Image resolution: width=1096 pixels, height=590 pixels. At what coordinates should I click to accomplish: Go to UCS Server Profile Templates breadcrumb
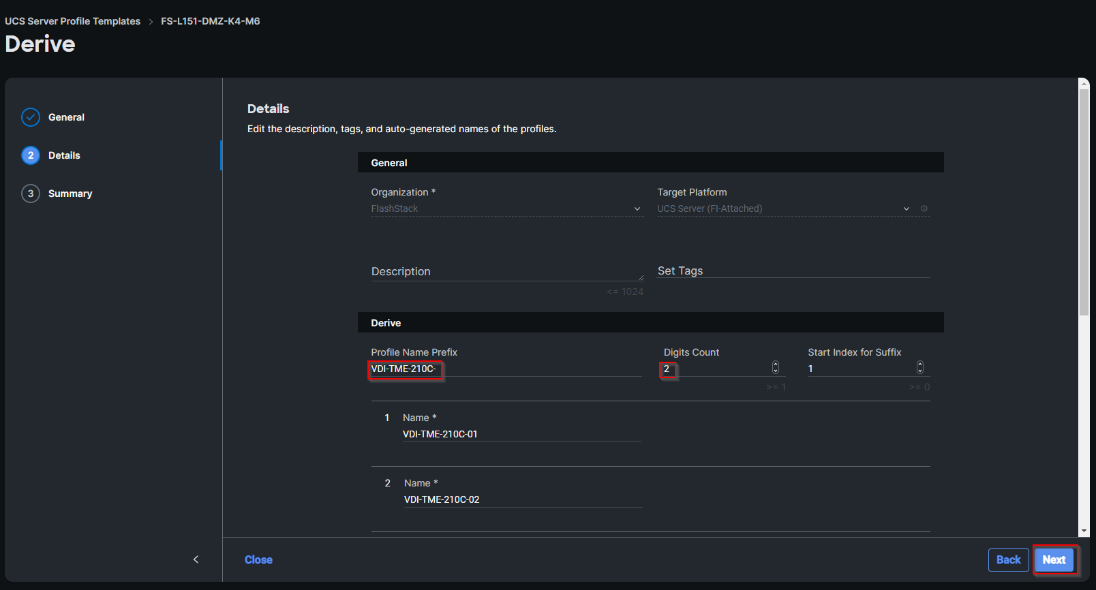pos(73,21)
